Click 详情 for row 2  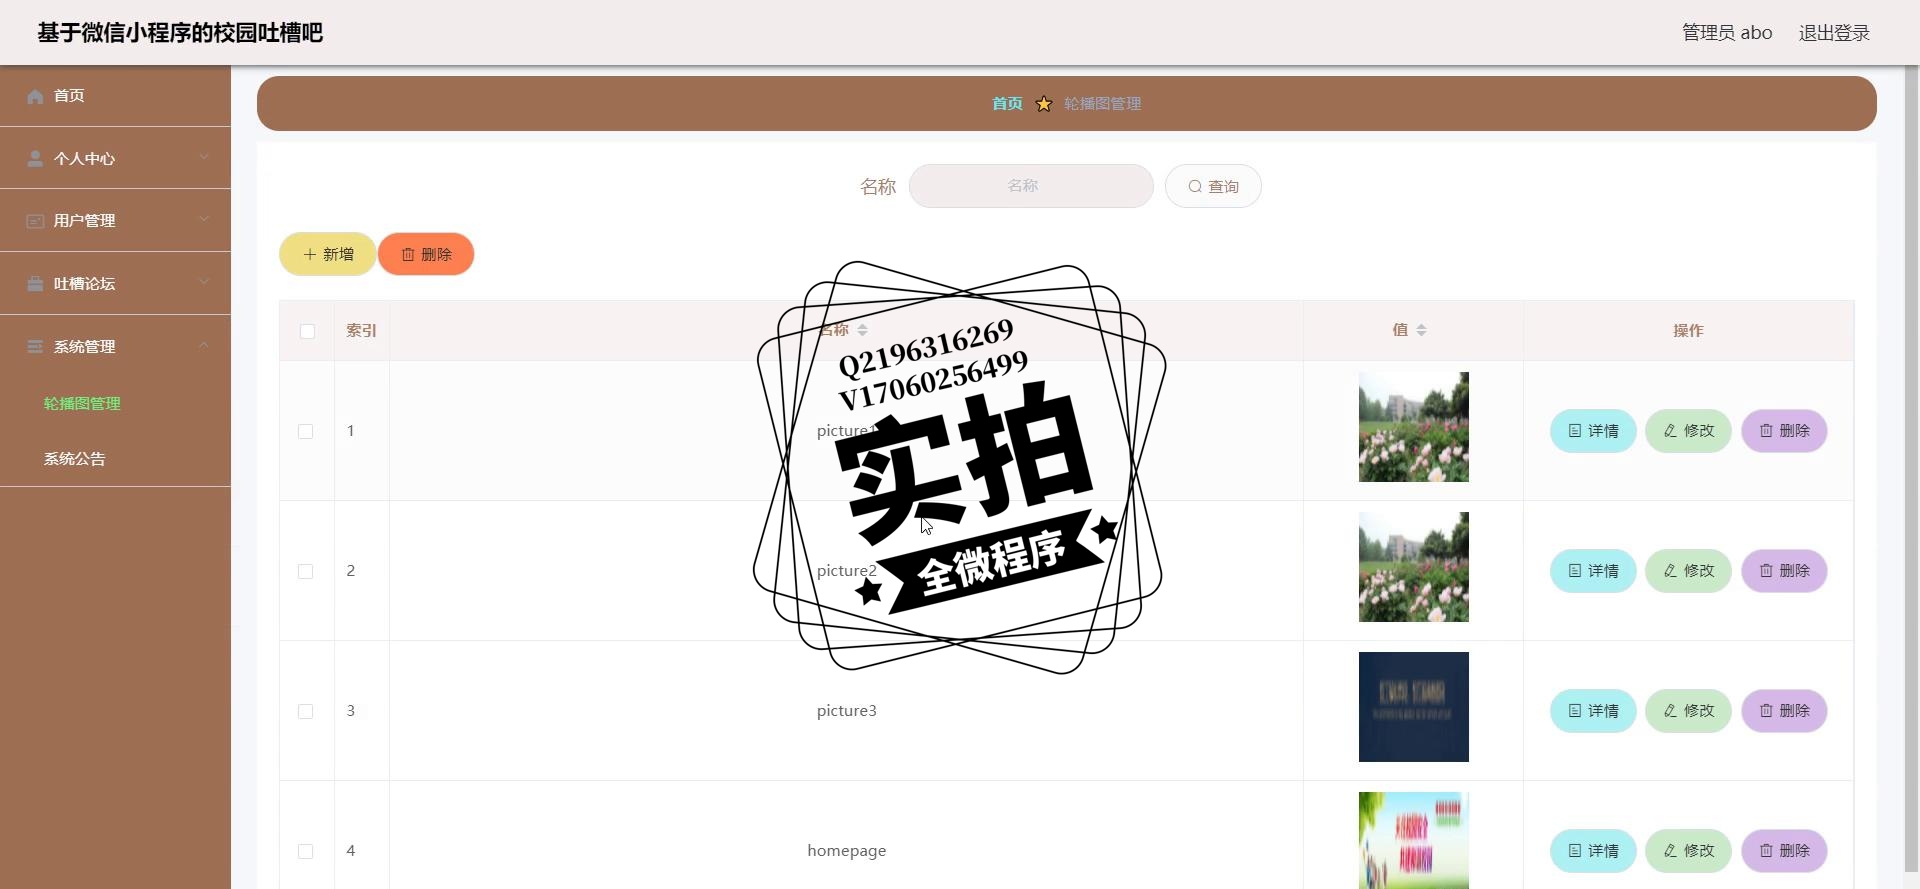click(1593, 571)
